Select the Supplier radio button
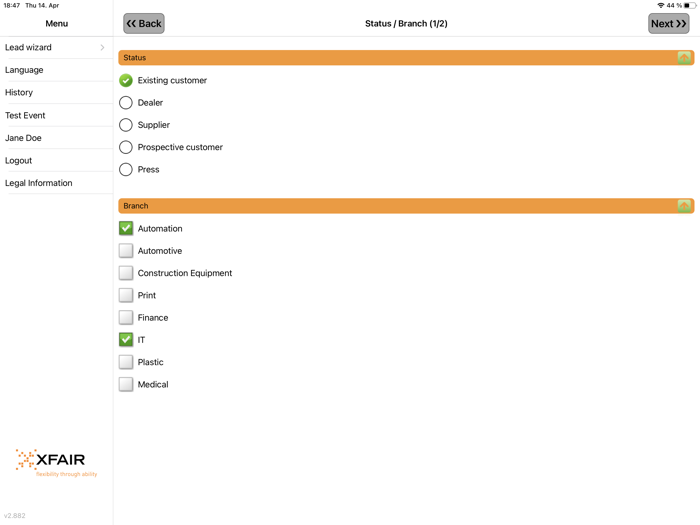 (126, 125)
